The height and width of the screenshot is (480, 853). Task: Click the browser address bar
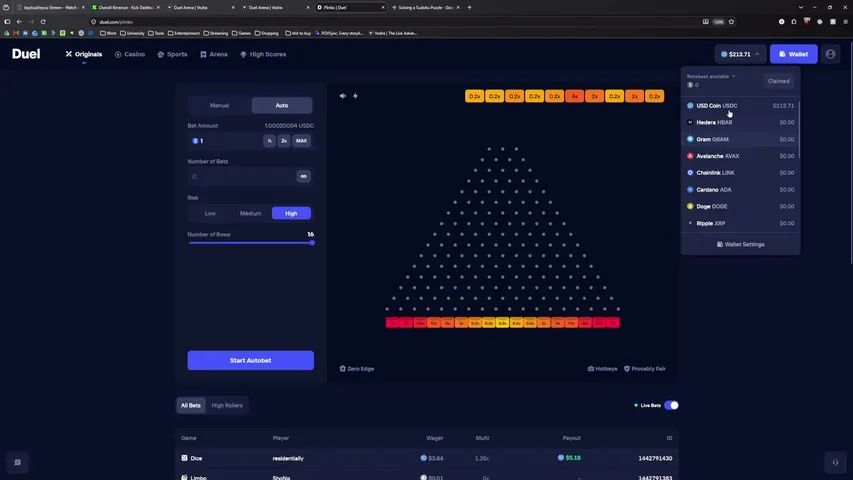tap(394, 22)
